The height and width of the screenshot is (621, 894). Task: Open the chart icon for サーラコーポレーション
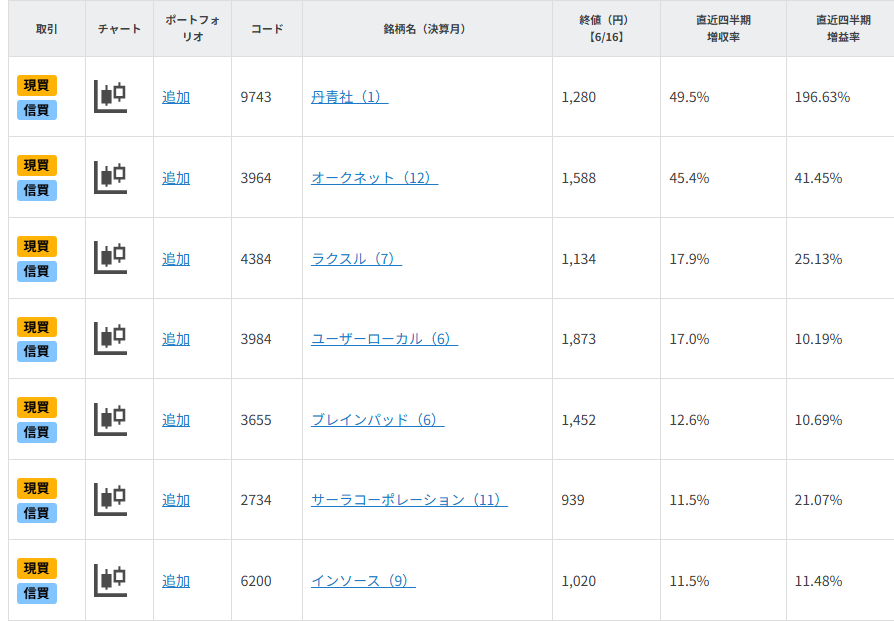[110, 500]
